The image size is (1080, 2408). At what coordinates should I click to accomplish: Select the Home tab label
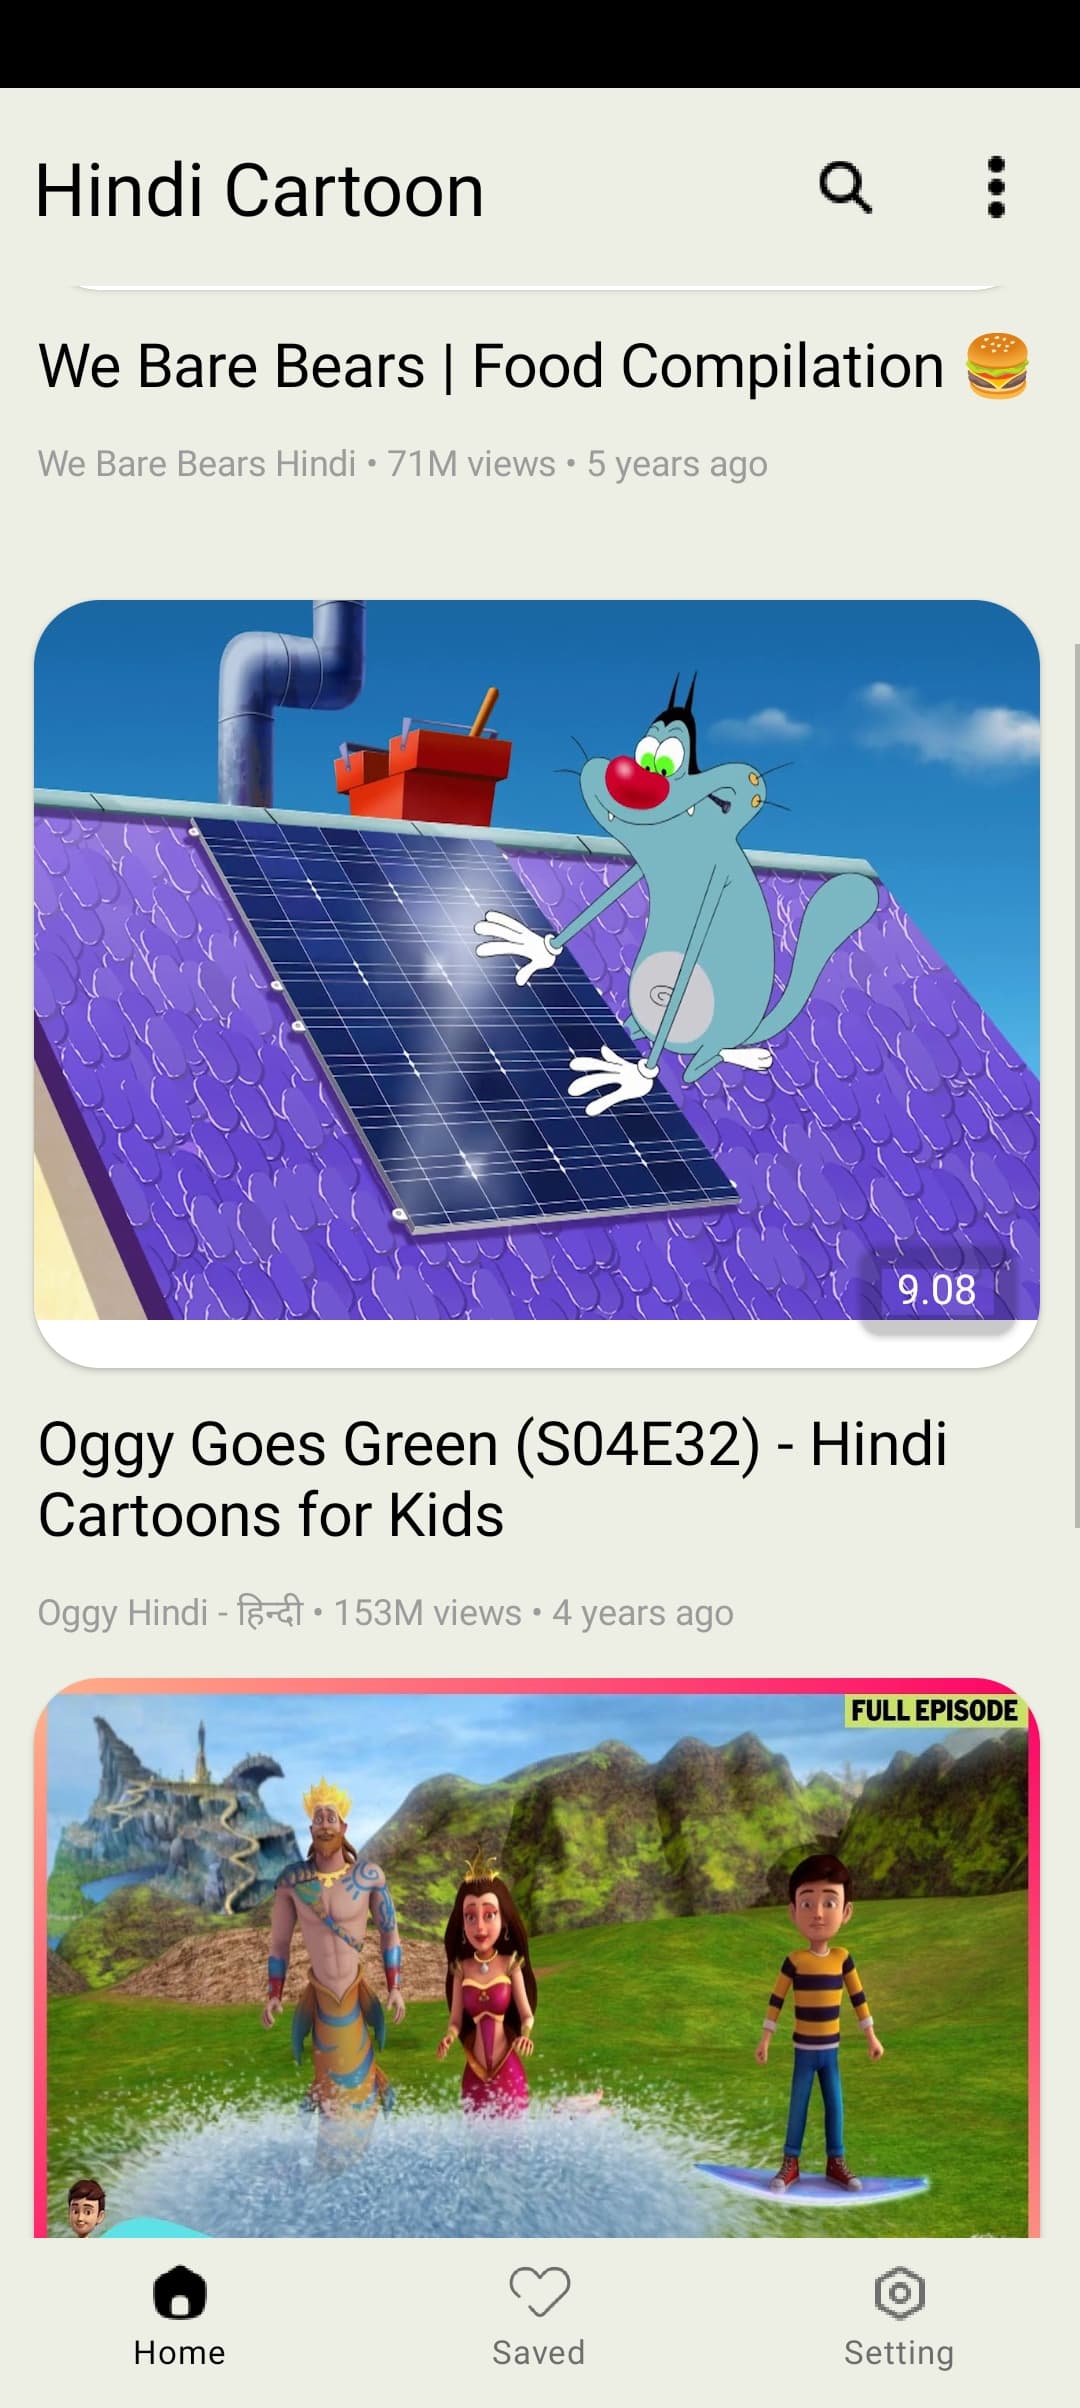[x=180, y=2352]
